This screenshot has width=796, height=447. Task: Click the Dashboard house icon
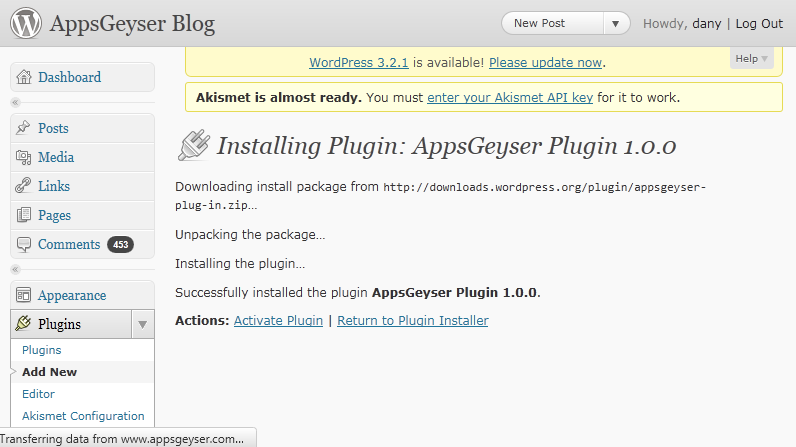pos(24,77)
